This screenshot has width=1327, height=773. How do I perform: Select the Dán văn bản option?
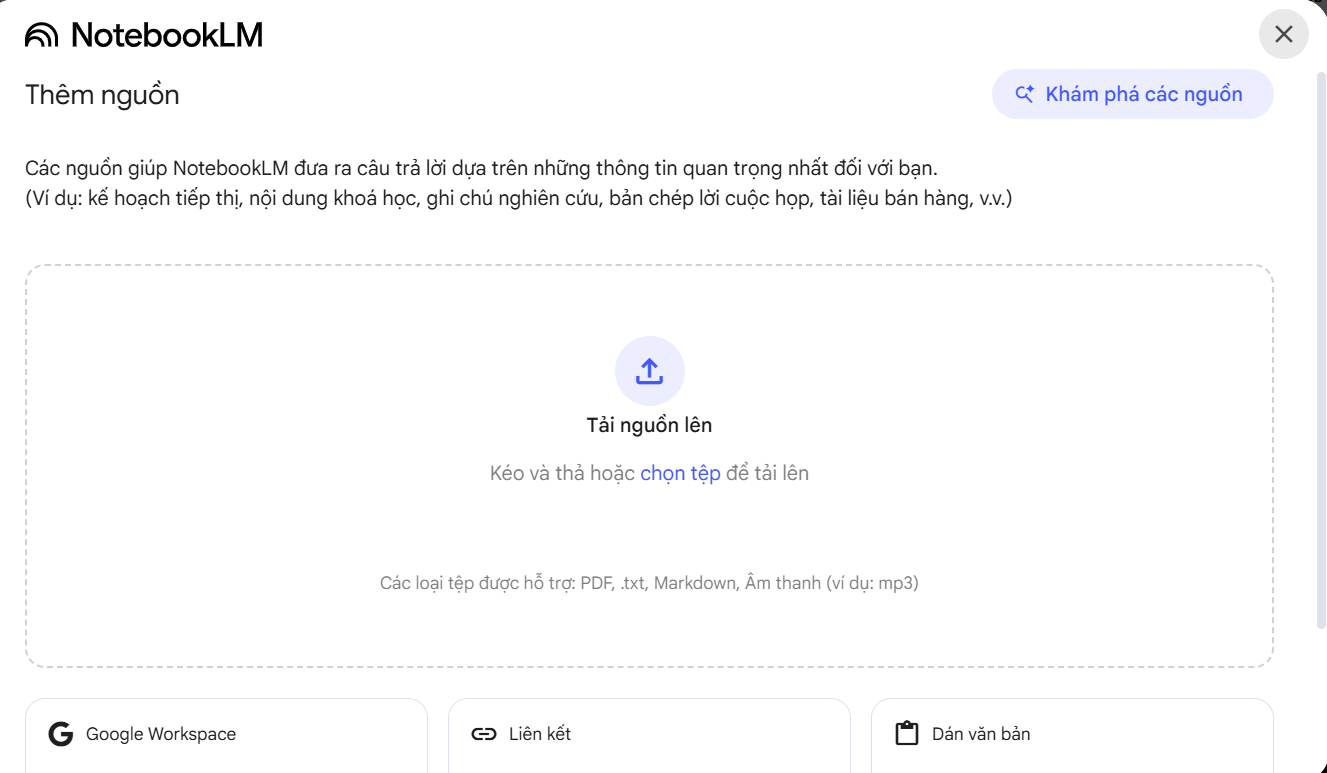click(981, 734)
